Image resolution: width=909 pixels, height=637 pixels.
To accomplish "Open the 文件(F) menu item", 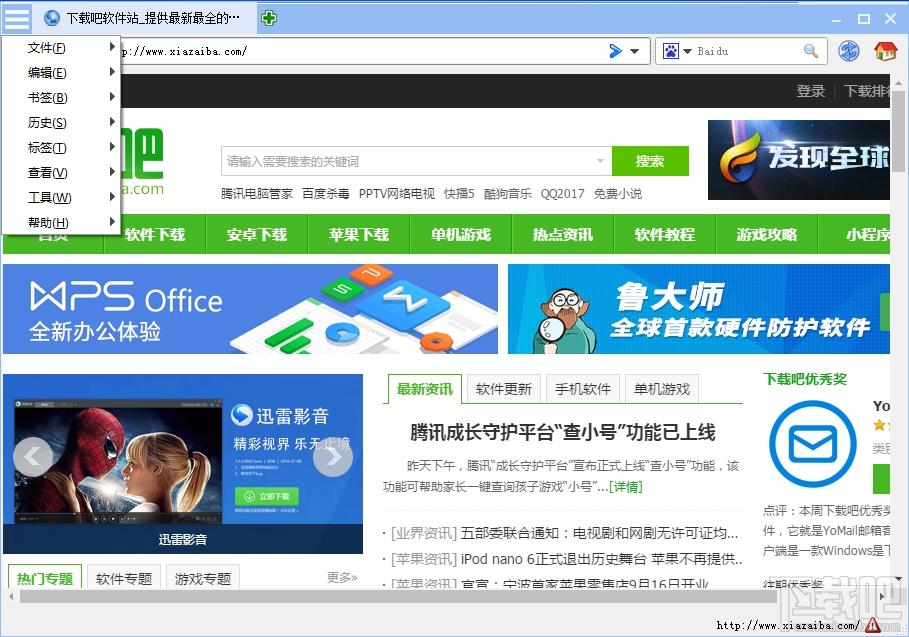I will [x=61, y=48].
